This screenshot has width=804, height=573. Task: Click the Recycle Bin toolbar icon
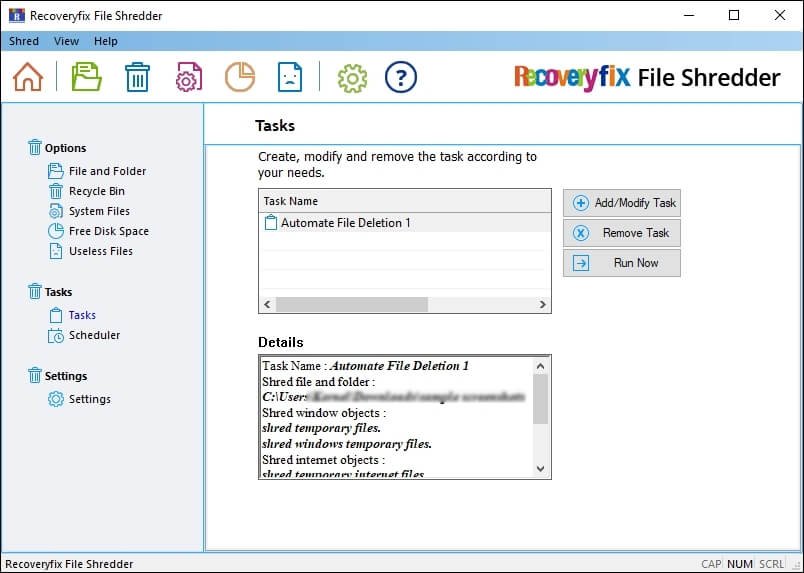pos(137,77)
